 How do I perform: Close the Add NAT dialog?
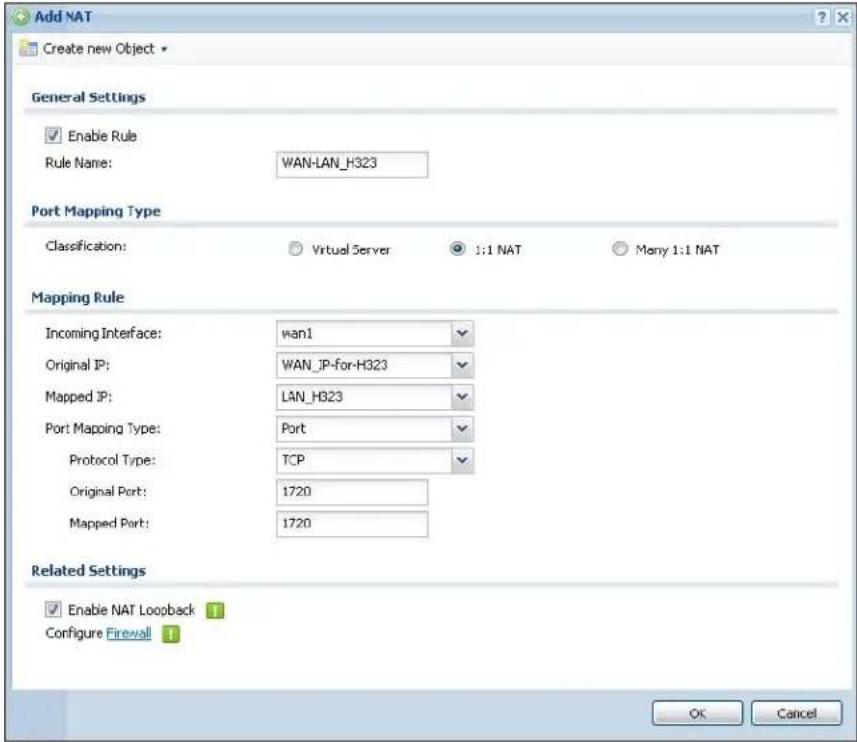tap(843, 17)
